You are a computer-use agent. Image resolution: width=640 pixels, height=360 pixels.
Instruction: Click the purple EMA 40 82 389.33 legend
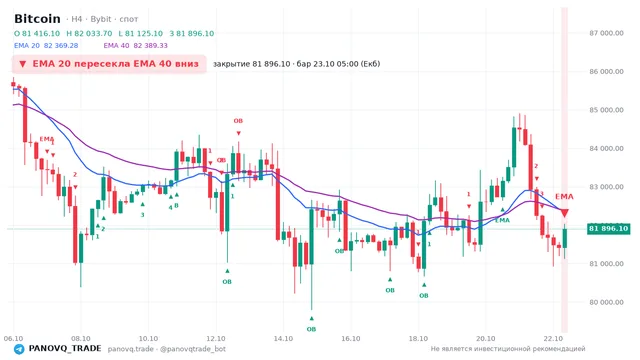136,45
